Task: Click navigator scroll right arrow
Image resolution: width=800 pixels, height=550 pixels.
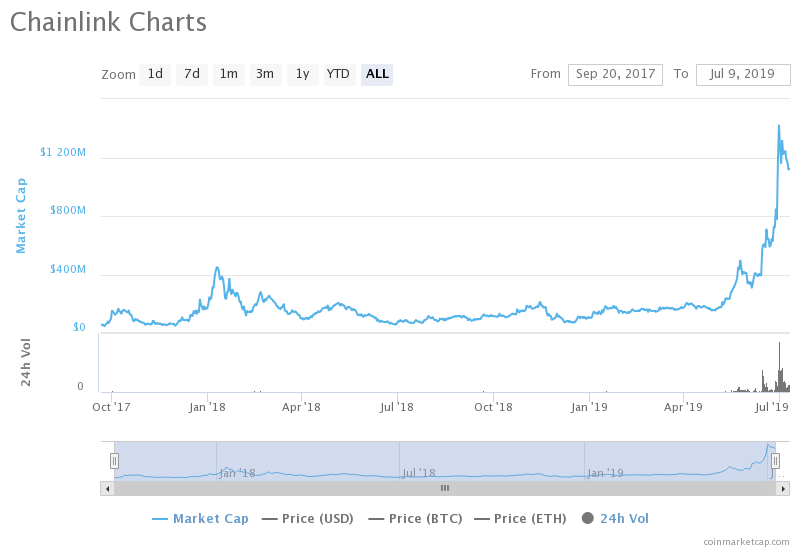Action: point(783,489)
